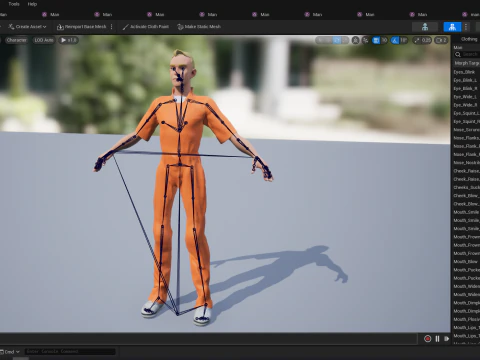Toggle the coordinate system globe icon
Image resolution: width=480 pixels, height=360 pixels.
[x=356, y=40]
